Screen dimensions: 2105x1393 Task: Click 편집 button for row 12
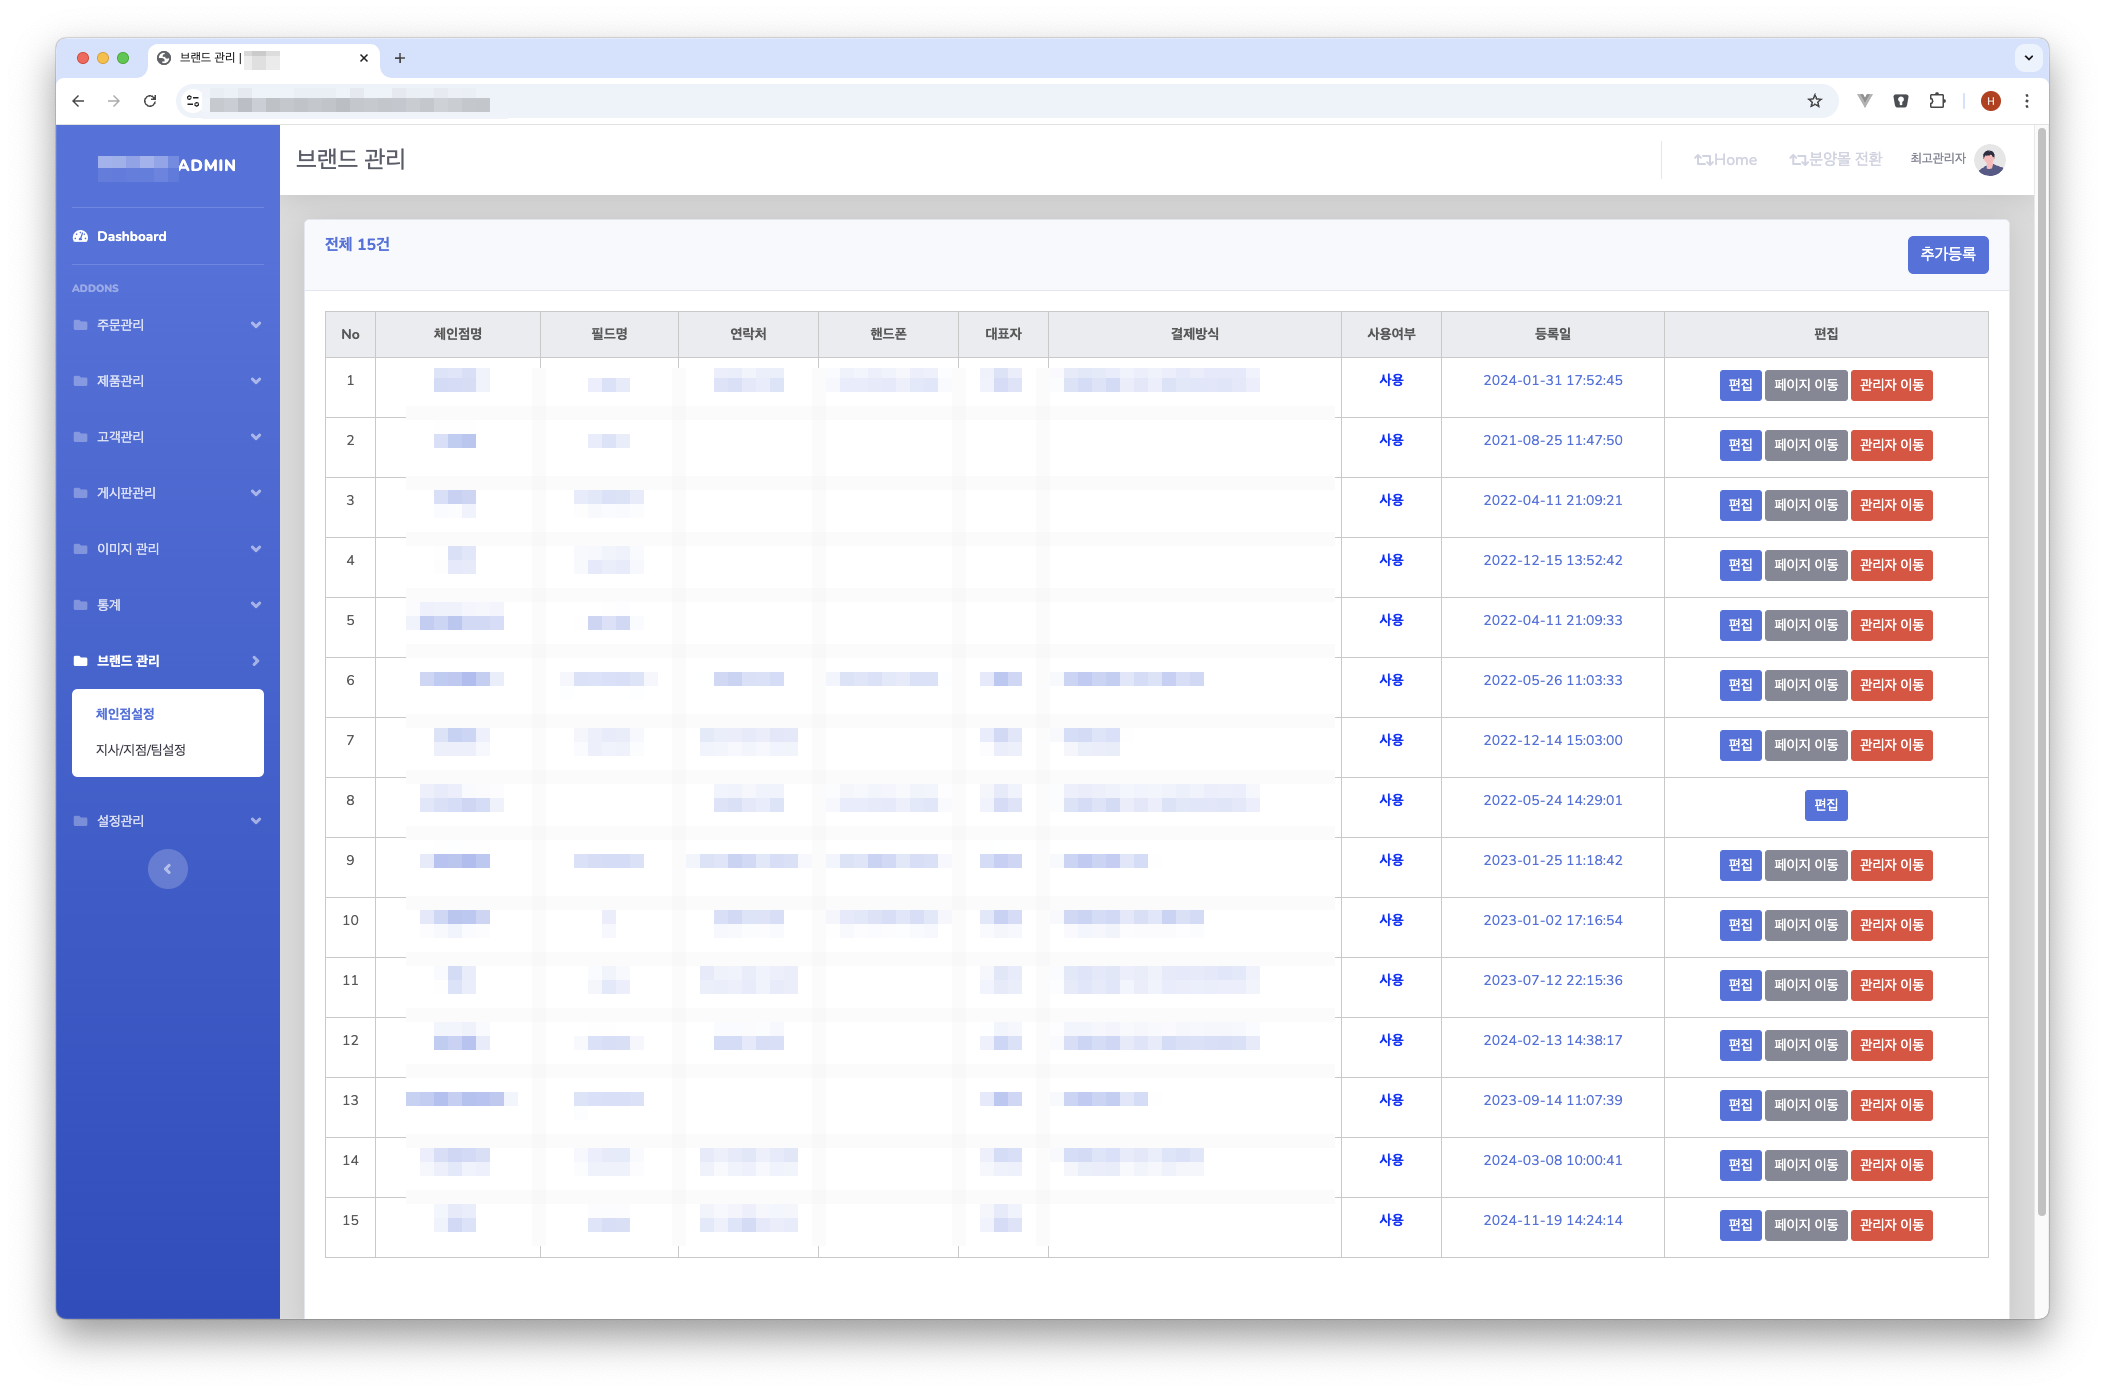point(1740,1045)
